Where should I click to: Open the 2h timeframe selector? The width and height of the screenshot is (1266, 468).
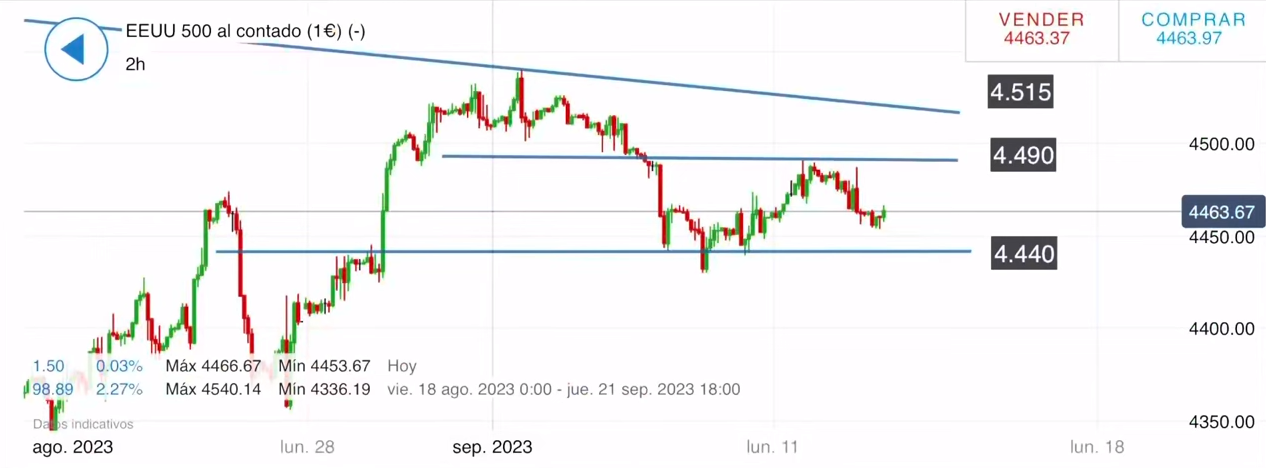[135, 64]
